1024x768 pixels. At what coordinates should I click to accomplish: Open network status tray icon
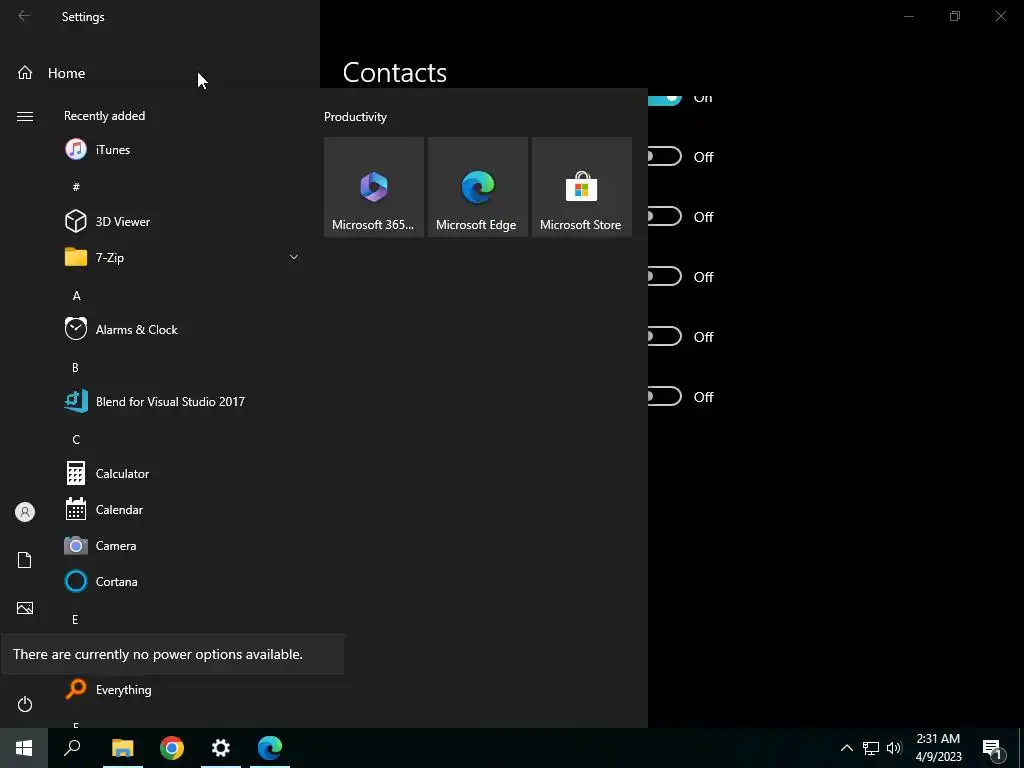(871, 748)
